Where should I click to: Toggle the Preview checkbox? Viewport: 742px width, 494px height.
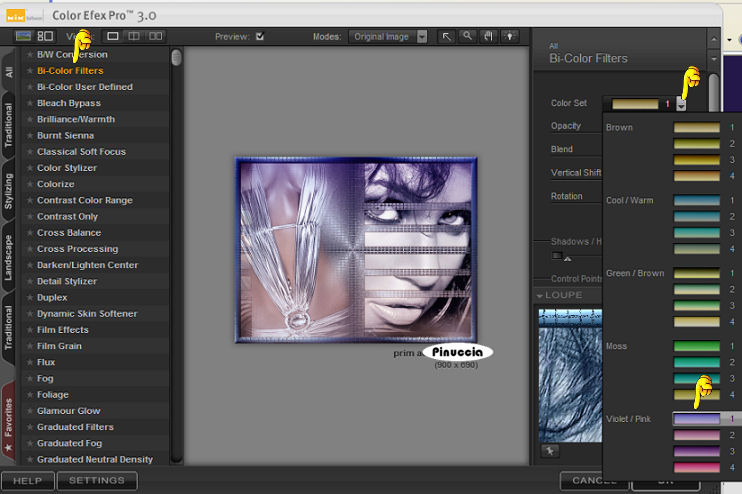(x=260, y=36)
